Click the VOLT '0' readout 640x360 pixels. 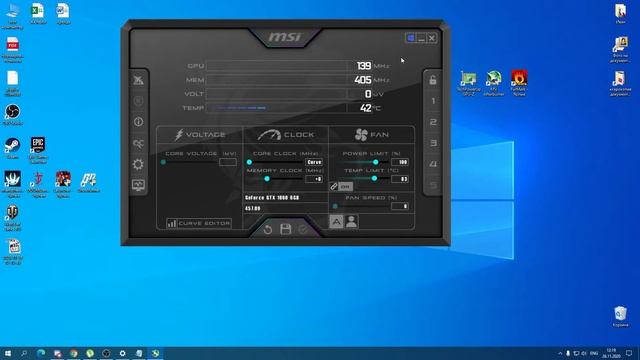pyautogui.click(x=368, y=94)
